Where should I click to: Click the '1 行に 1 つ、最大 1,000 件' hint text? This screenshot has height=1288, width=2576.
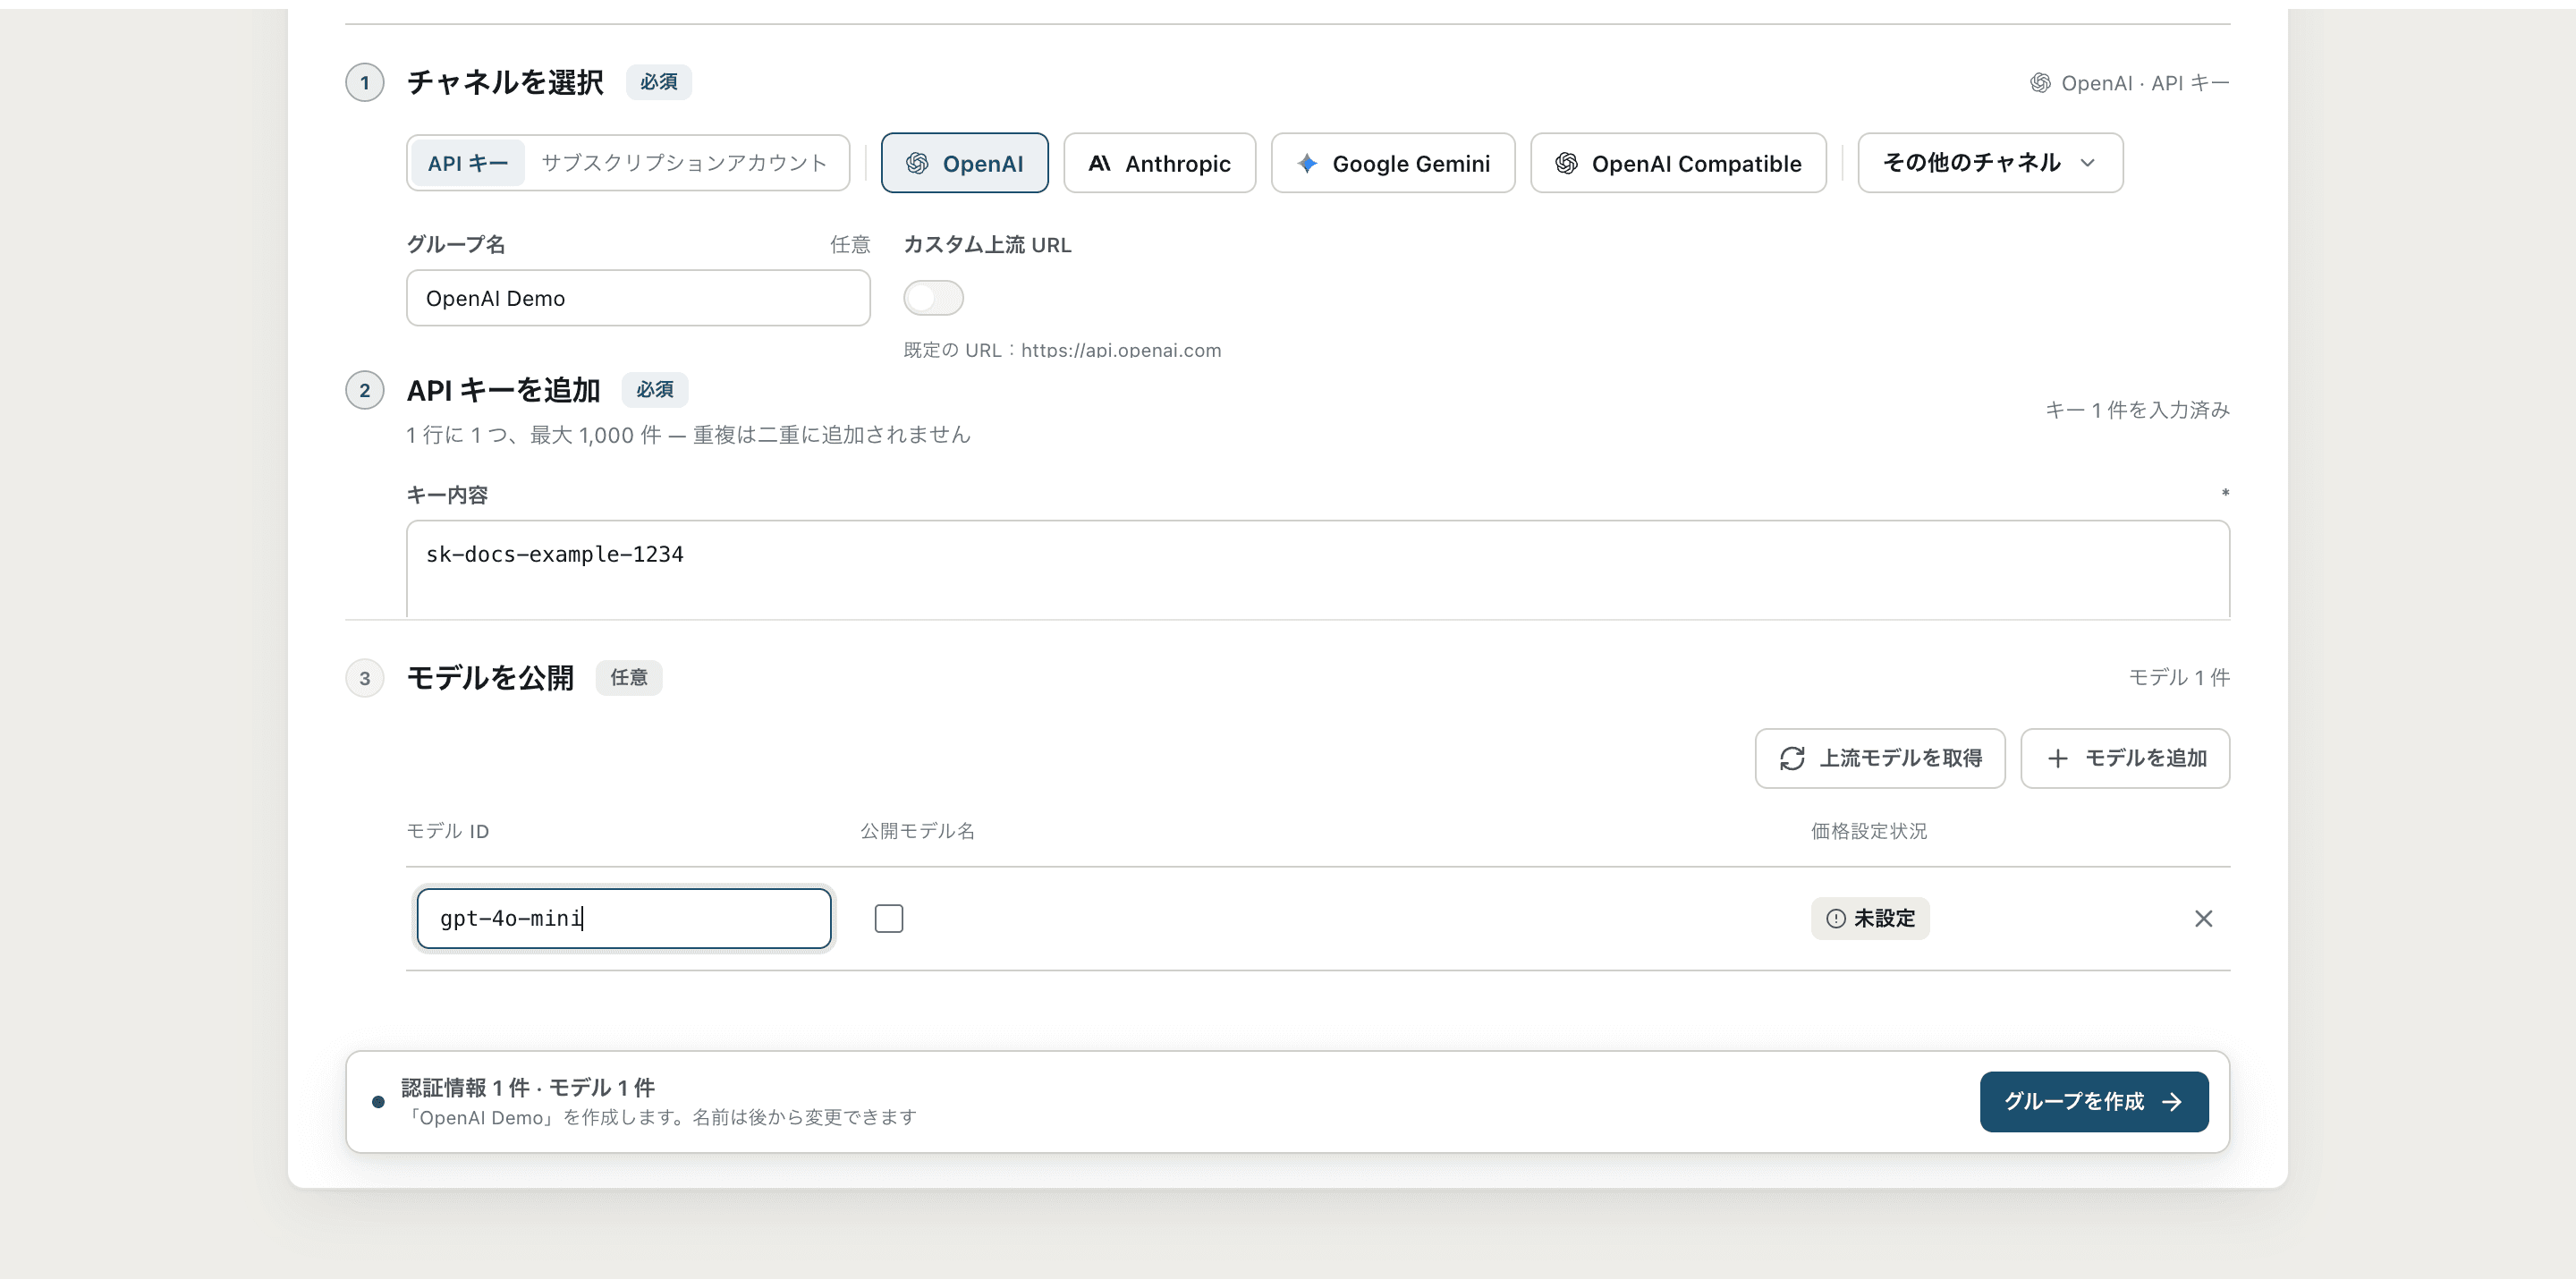pyautogui.click(x=688, y=435)
